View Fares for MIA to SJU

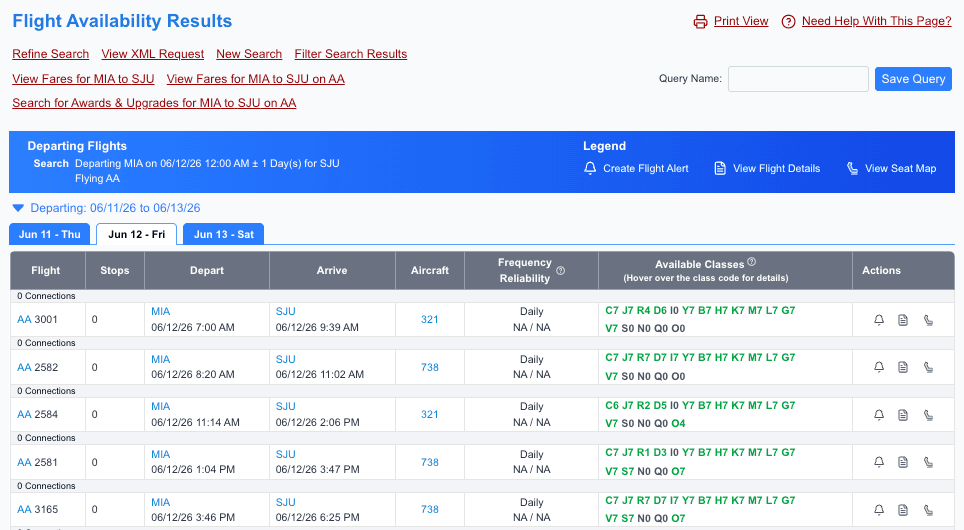pos(83,79)
